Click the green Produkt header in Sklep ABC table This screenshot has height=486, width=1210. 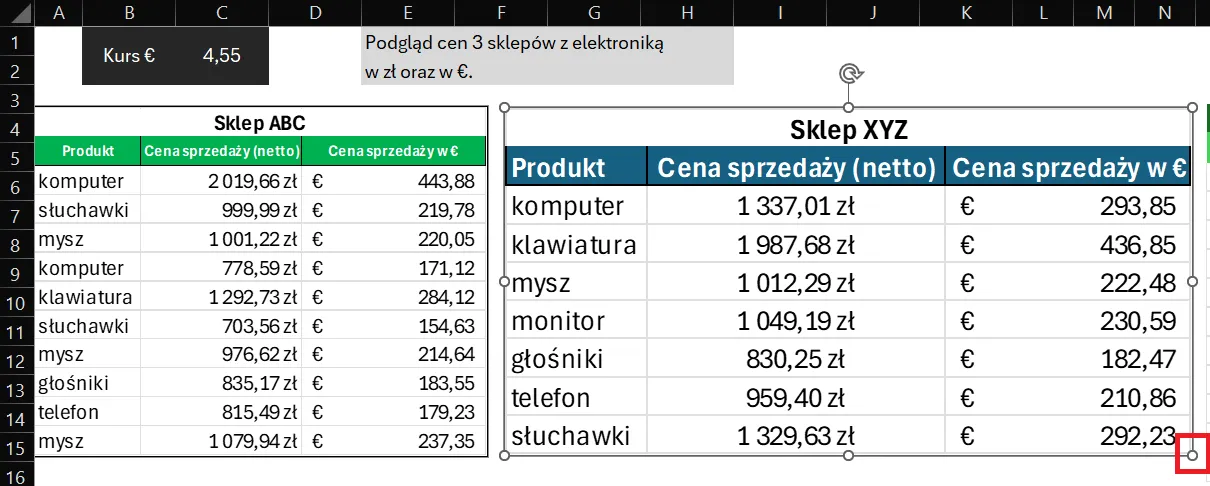coord(87,151)
